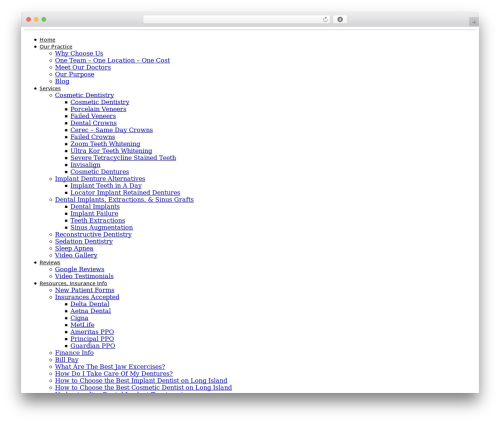Screen dimensions: 500x423
Task: Open Severe Tetracycline Stained Teeth link
Action: (123, 158)
